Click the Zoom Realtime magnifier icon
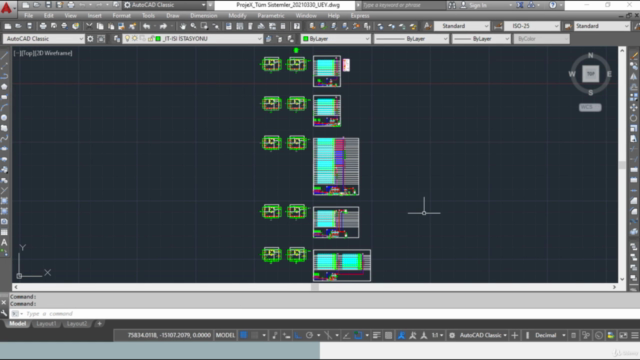This screenshot has height=360, width=640. [x=193, y=26]
